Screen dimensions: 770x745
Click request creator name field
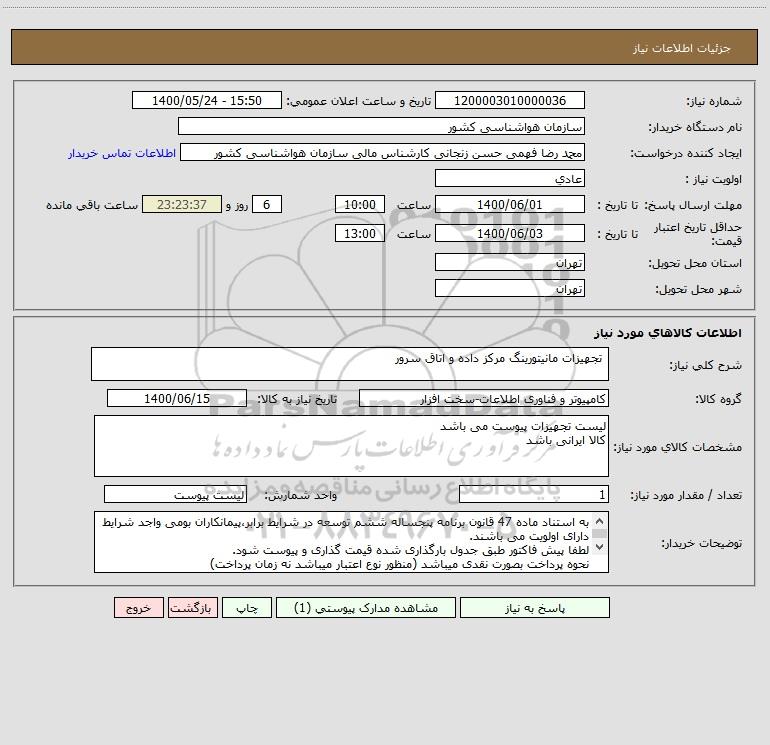coord(383,152)
